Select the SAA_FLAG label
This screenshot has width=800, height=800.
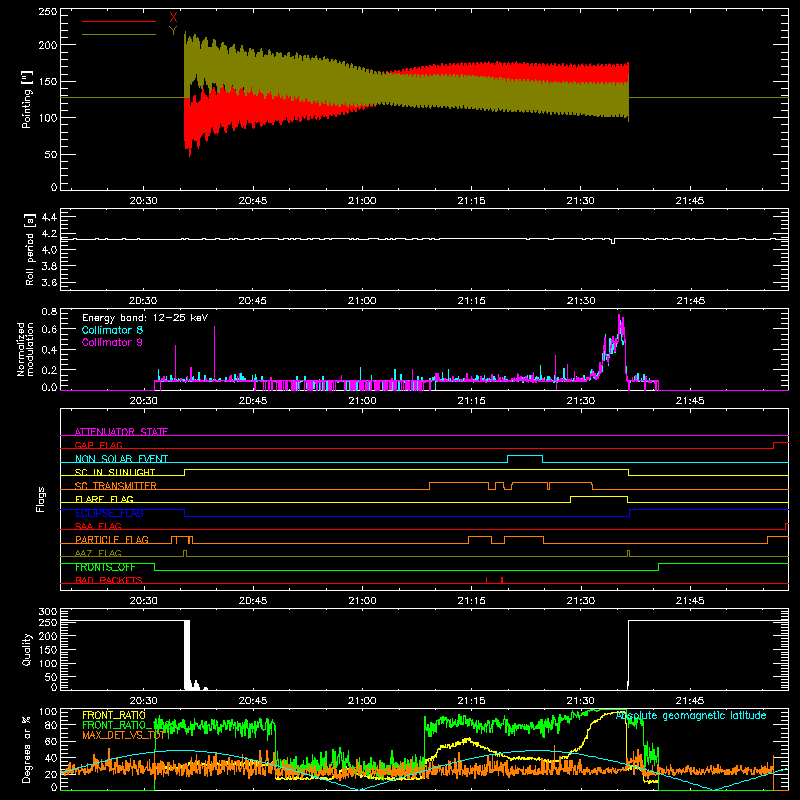pyautogui.click(x=98, y=526)
